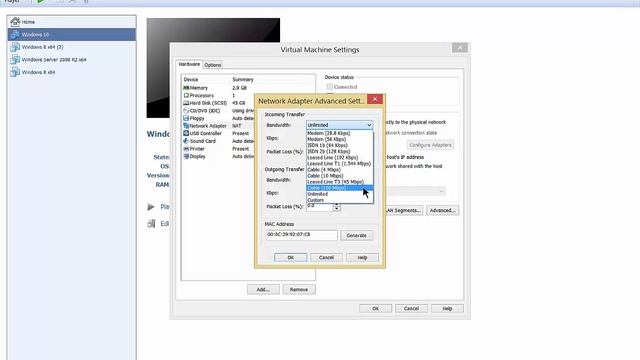Click the Add... hardware button
Image resolution: width=640 pixels, height=360 pixels.
pyautogui.click(x=263, y=289)
